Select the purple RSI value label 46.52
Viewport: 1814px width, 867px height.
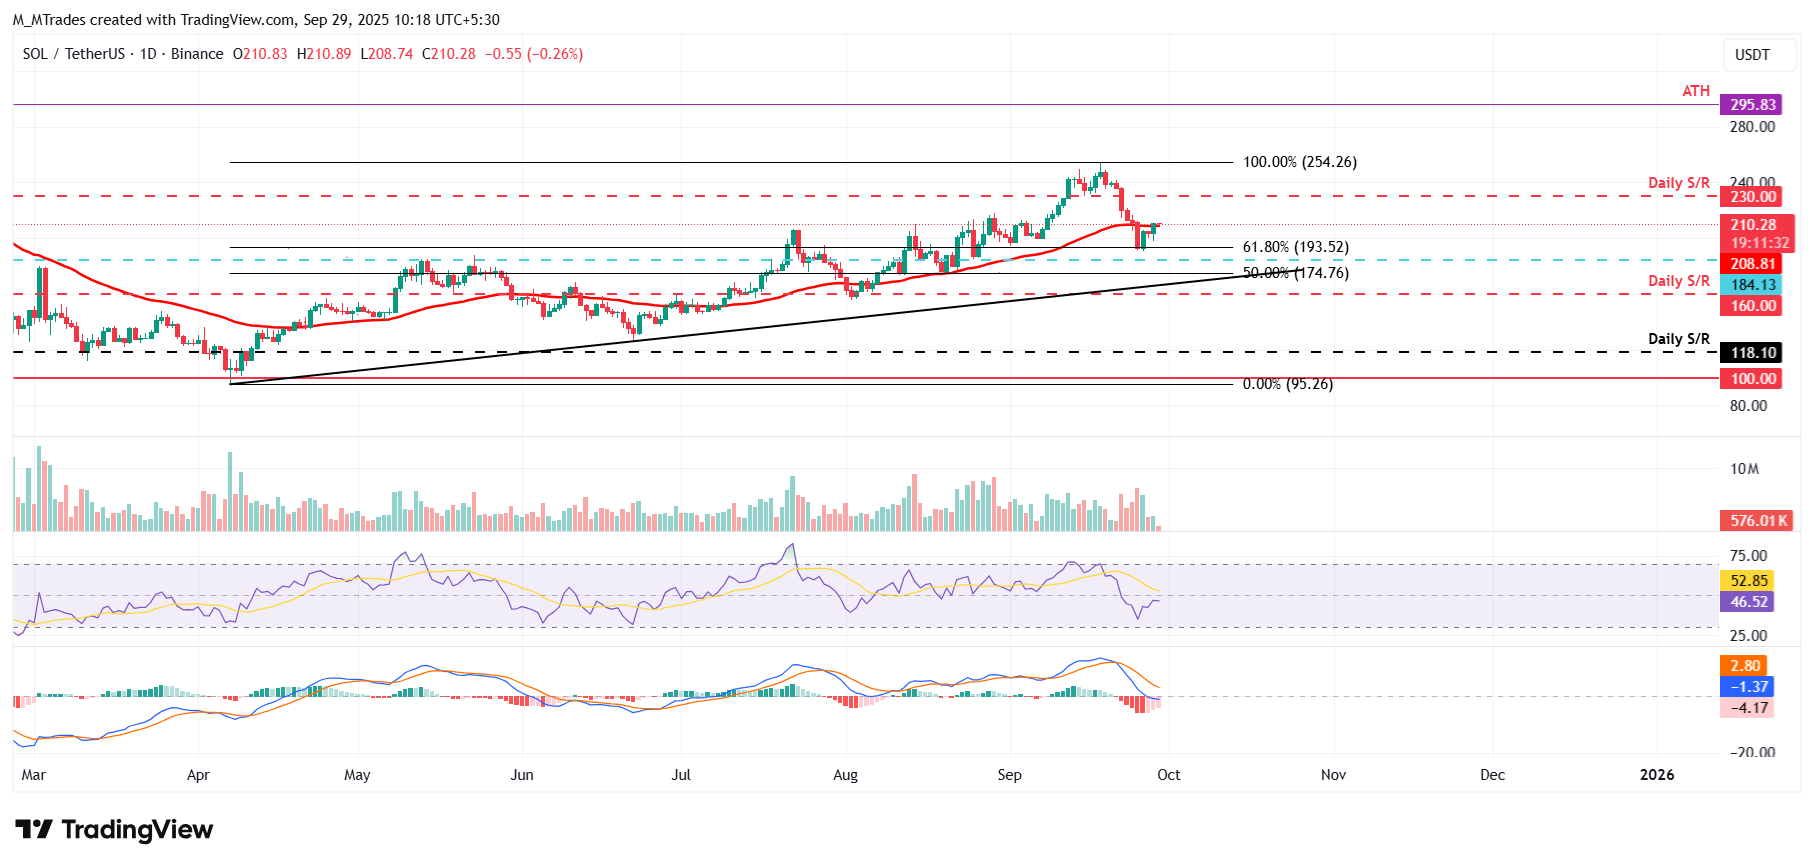coord(1749,602)
